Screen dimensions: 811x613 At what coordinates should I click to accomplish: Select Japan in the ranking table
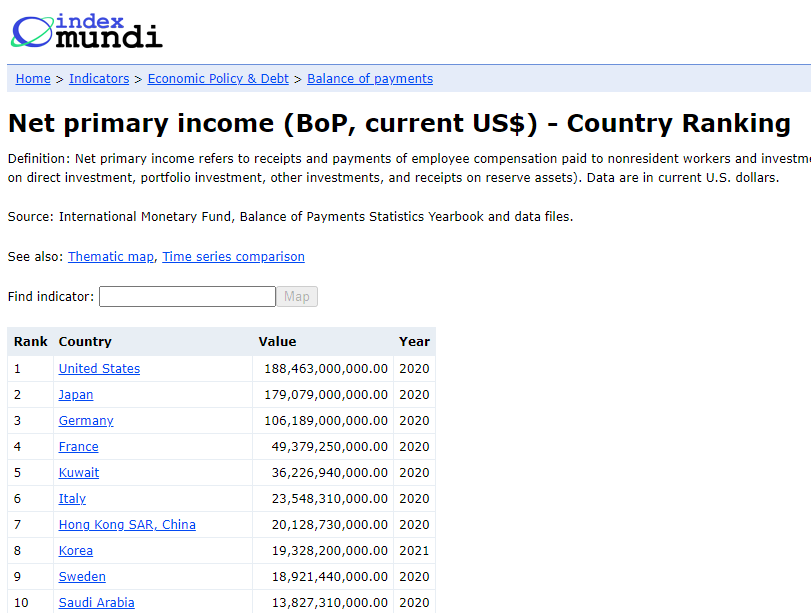coord(76,395)
